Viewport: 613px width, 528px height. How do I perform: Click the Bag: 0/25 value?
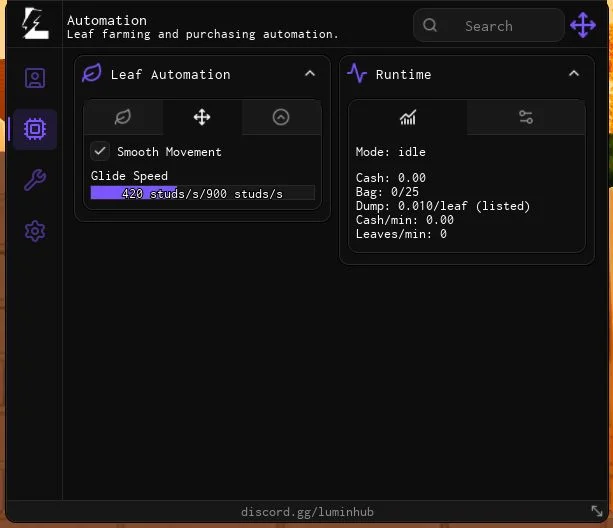(x=387, y=192)
